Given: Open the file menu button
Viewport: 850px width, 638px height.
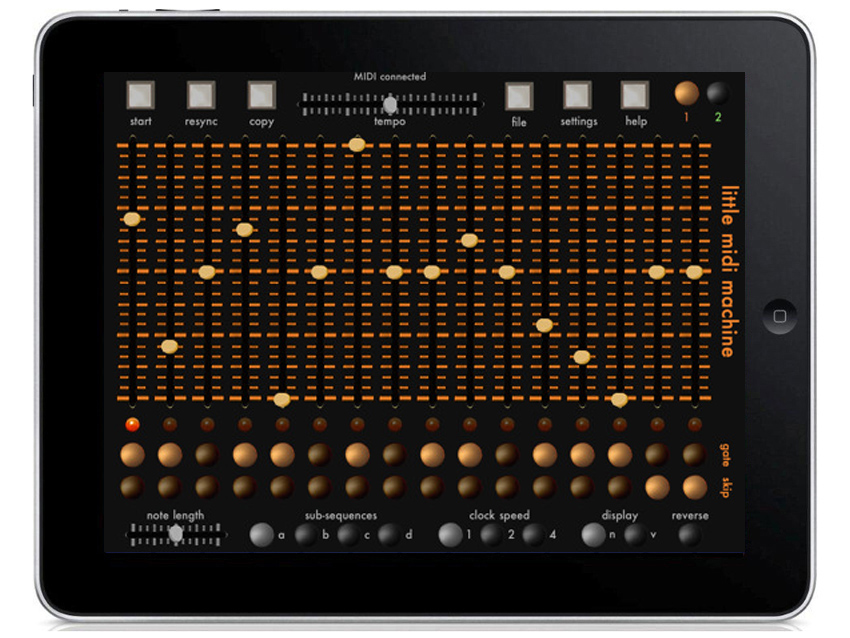Looking at the screenshot, I should pos(519,96).
